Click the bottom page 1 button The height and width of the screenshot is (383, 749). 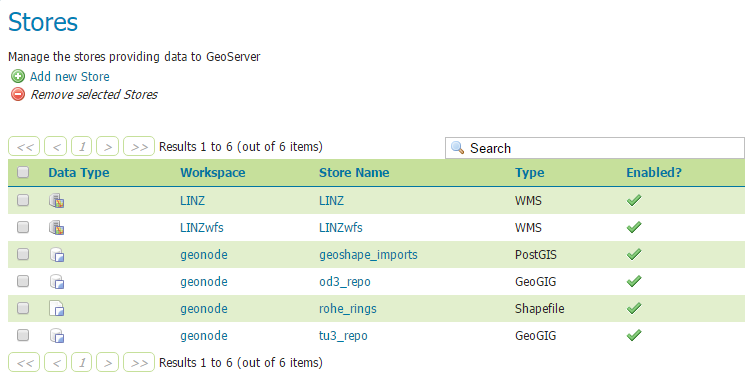81,362
